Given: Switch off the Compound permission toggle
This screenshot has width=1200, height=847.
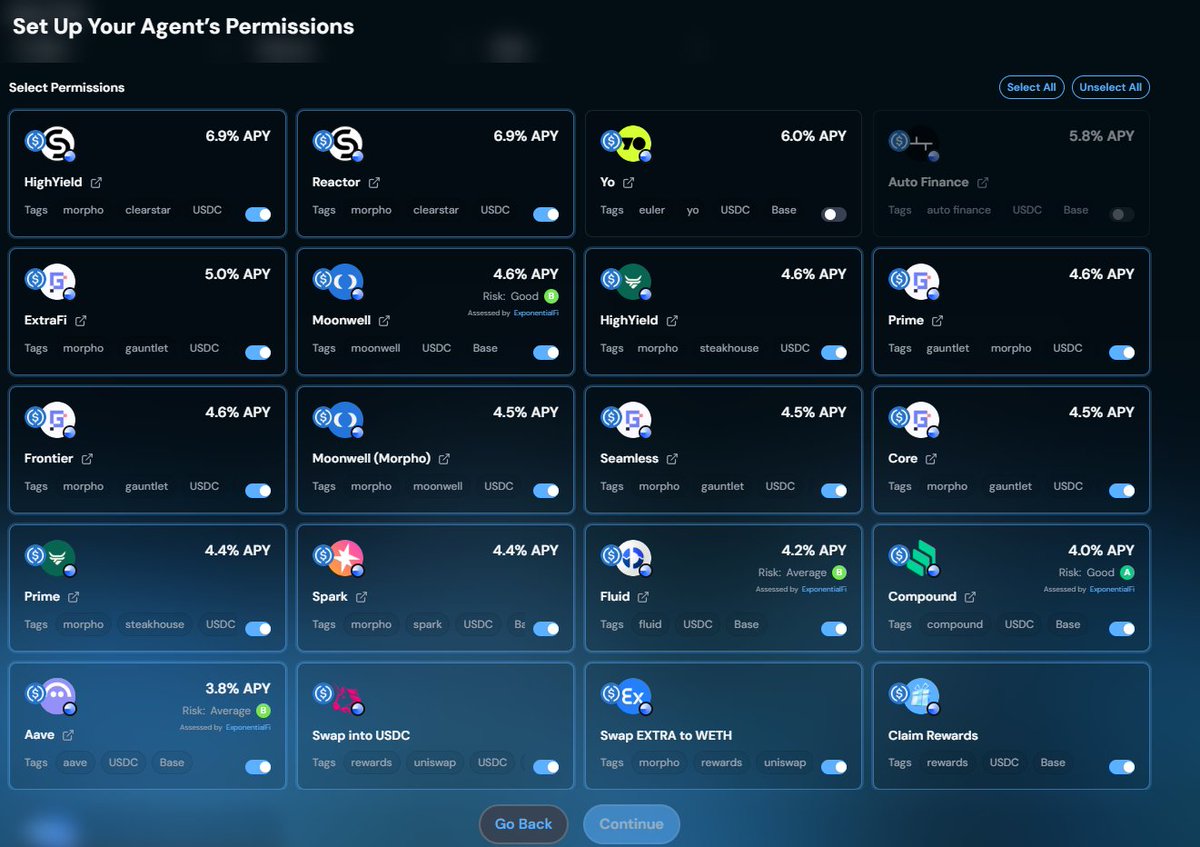Looking at the screenshot, I should click(1122, 628).
